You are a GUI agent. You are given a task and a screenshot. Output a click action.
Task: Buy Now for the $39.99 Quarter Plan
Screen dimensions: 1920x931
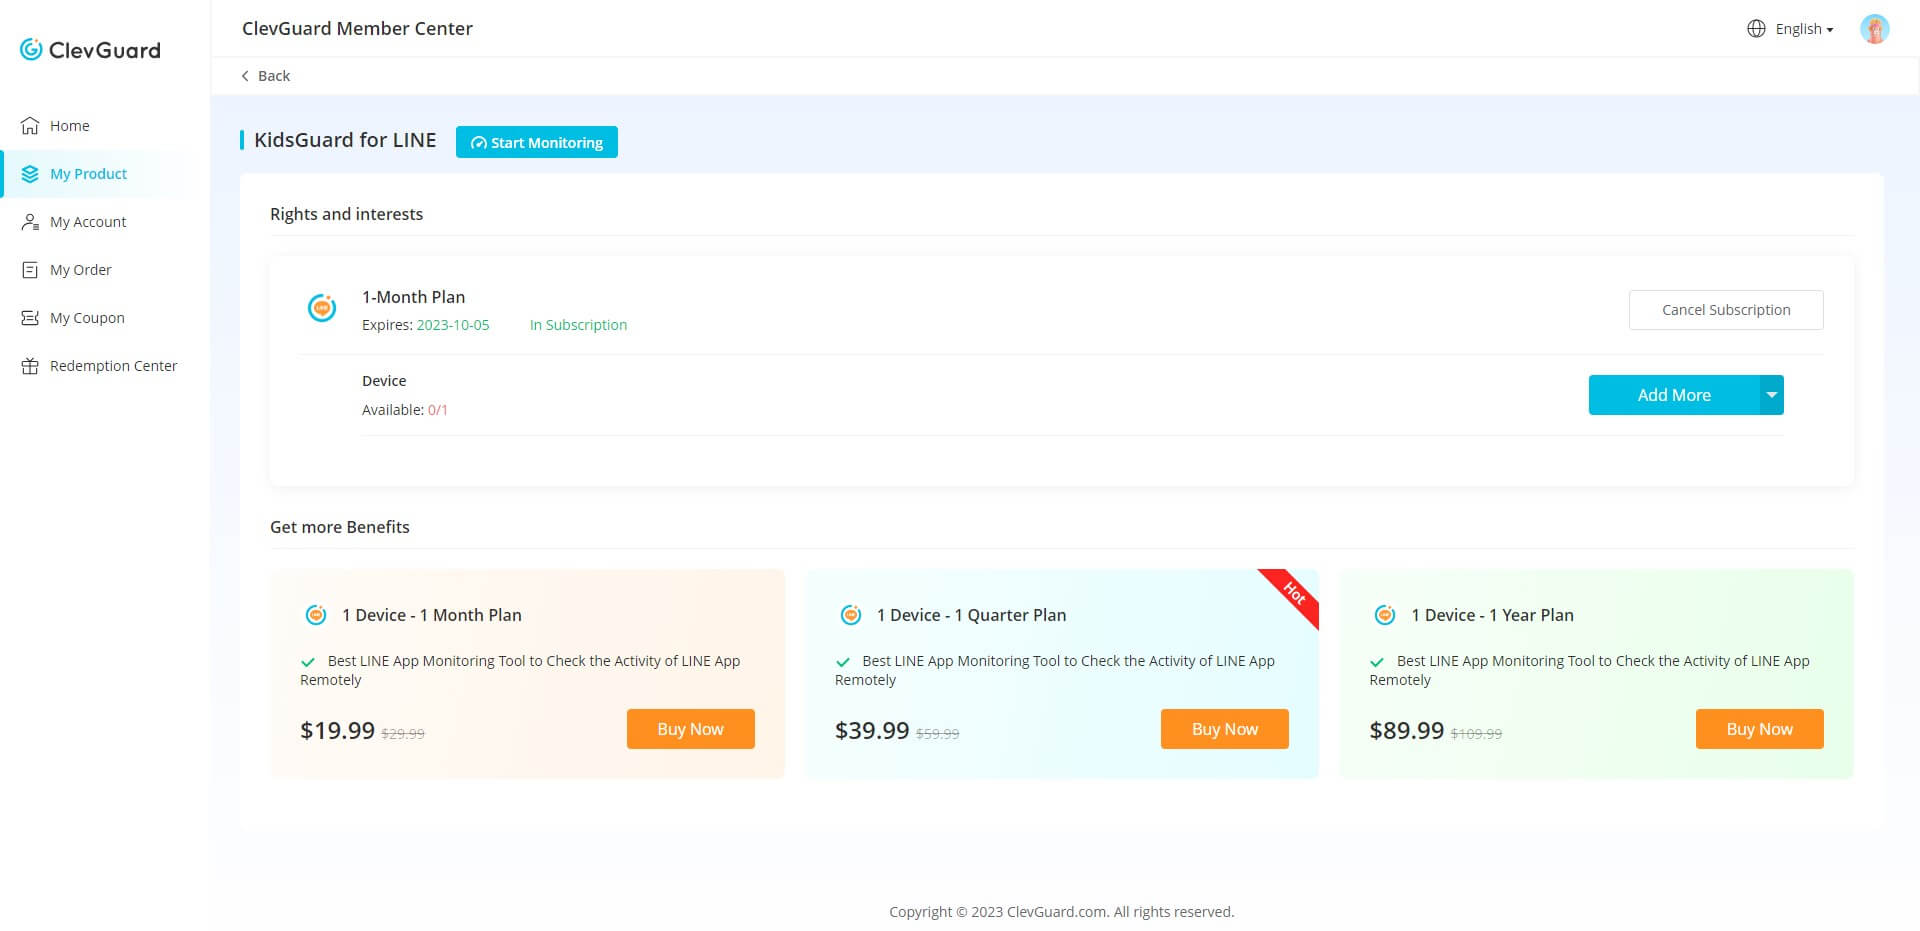[1225, 729]
